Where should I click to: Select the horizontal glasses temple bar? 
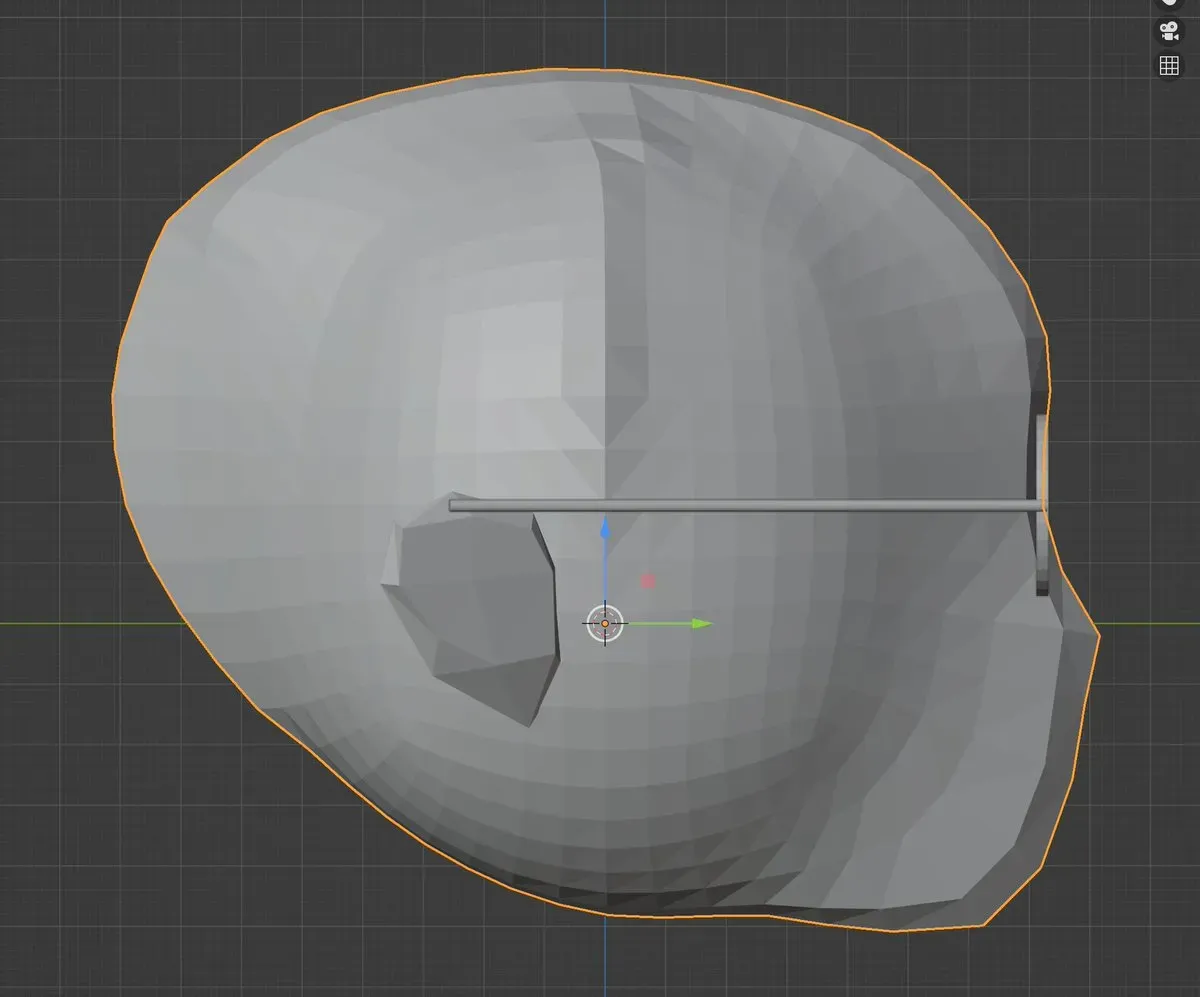pos(745,506)
